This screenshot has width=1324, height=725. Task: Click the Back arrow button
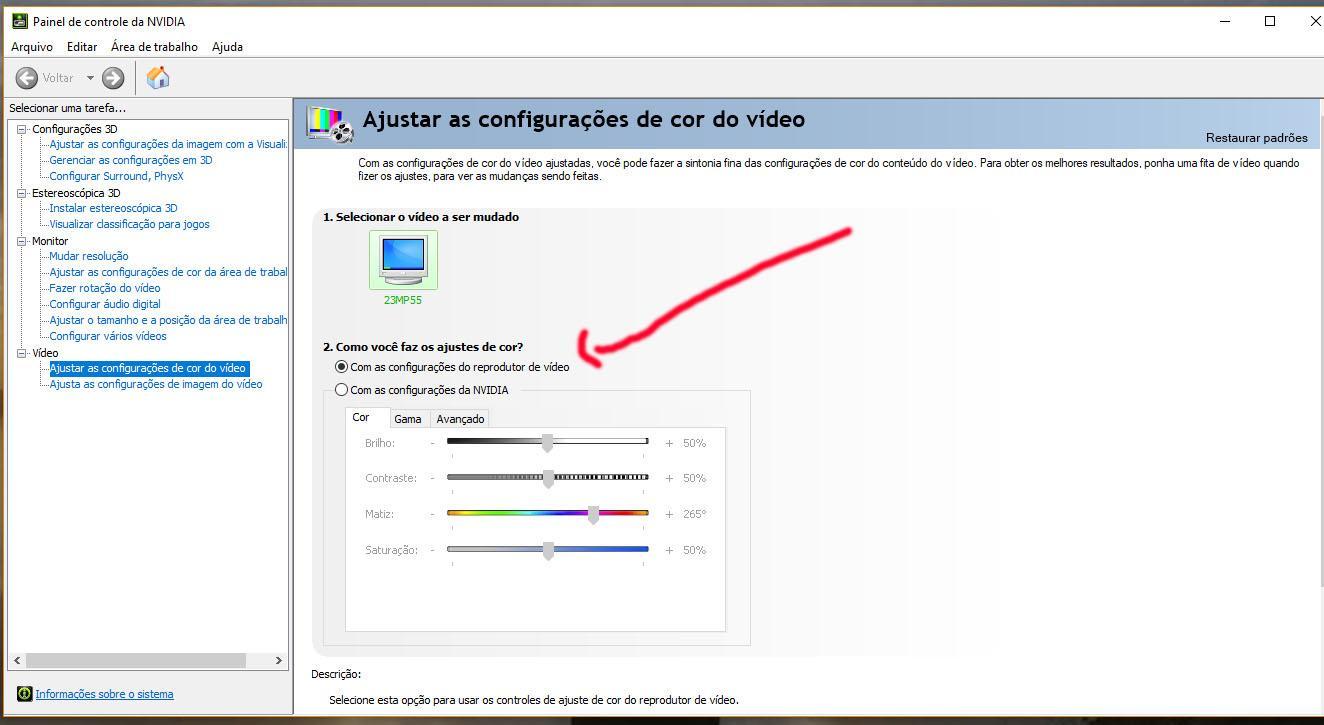click(27, 78)
